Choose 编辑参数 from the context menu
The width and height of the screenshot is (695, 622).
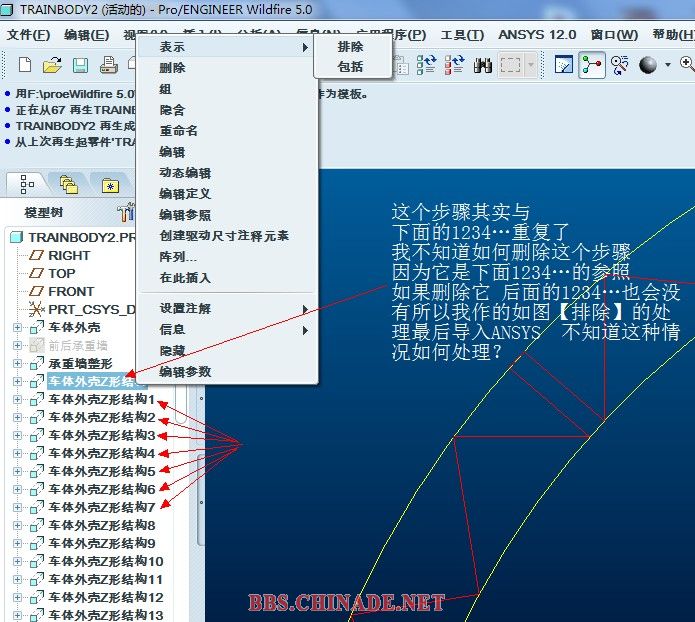(227, 372)
